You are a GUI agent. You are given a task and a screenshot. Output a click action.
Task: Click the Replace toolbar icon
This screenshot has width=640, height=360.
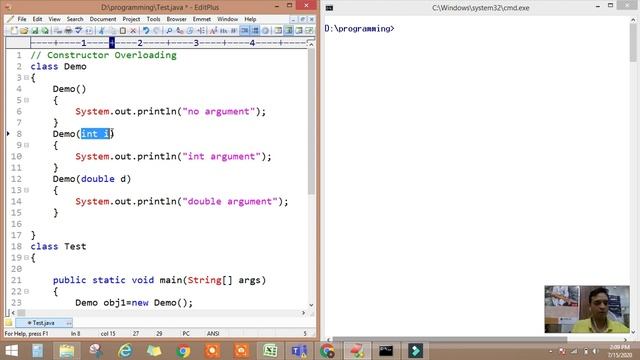click(x=180, y=31)
